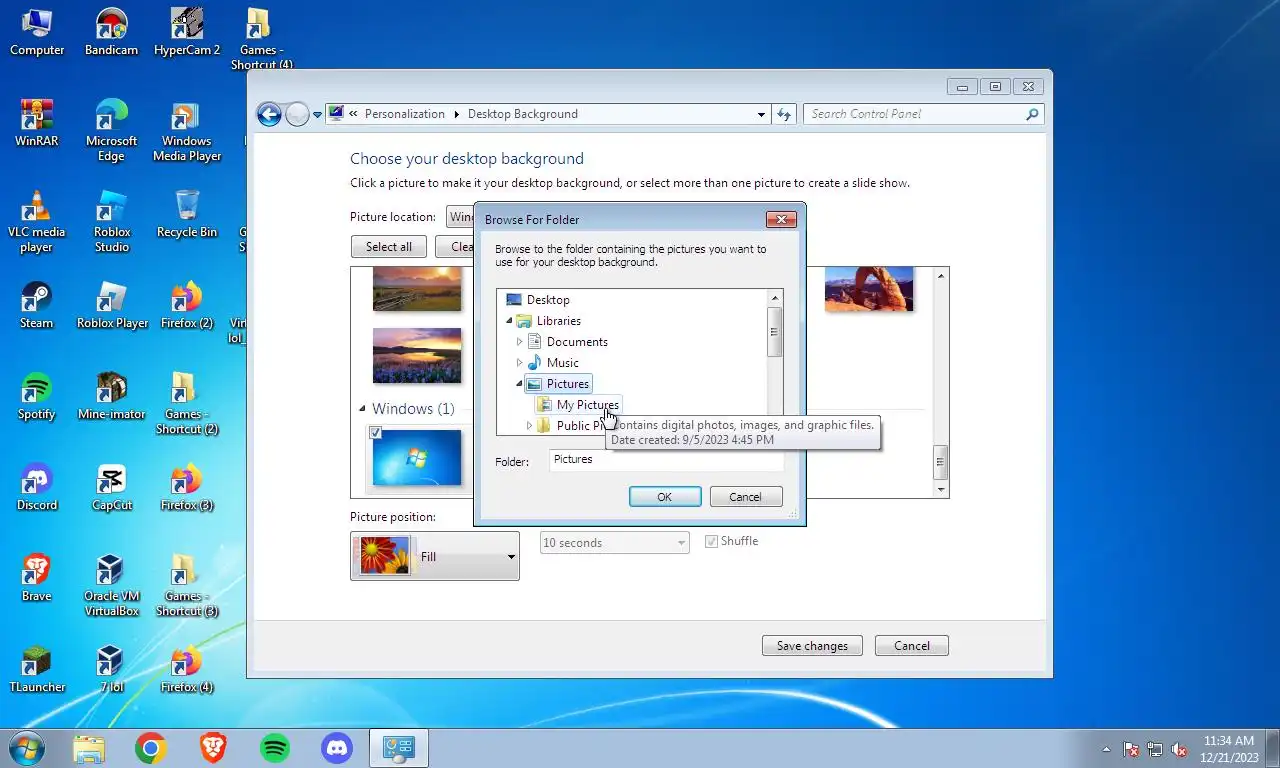Click OK in Browse For Folder

665,497
